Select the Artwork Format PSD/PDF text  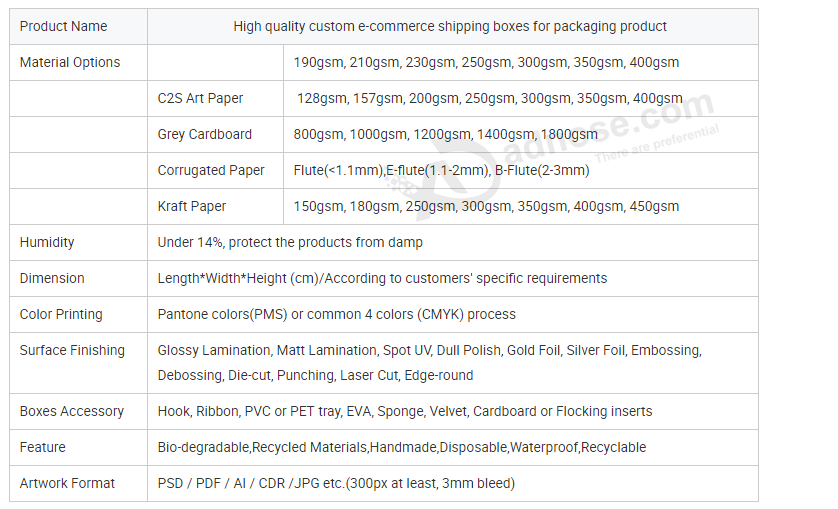tap(336, 483)
